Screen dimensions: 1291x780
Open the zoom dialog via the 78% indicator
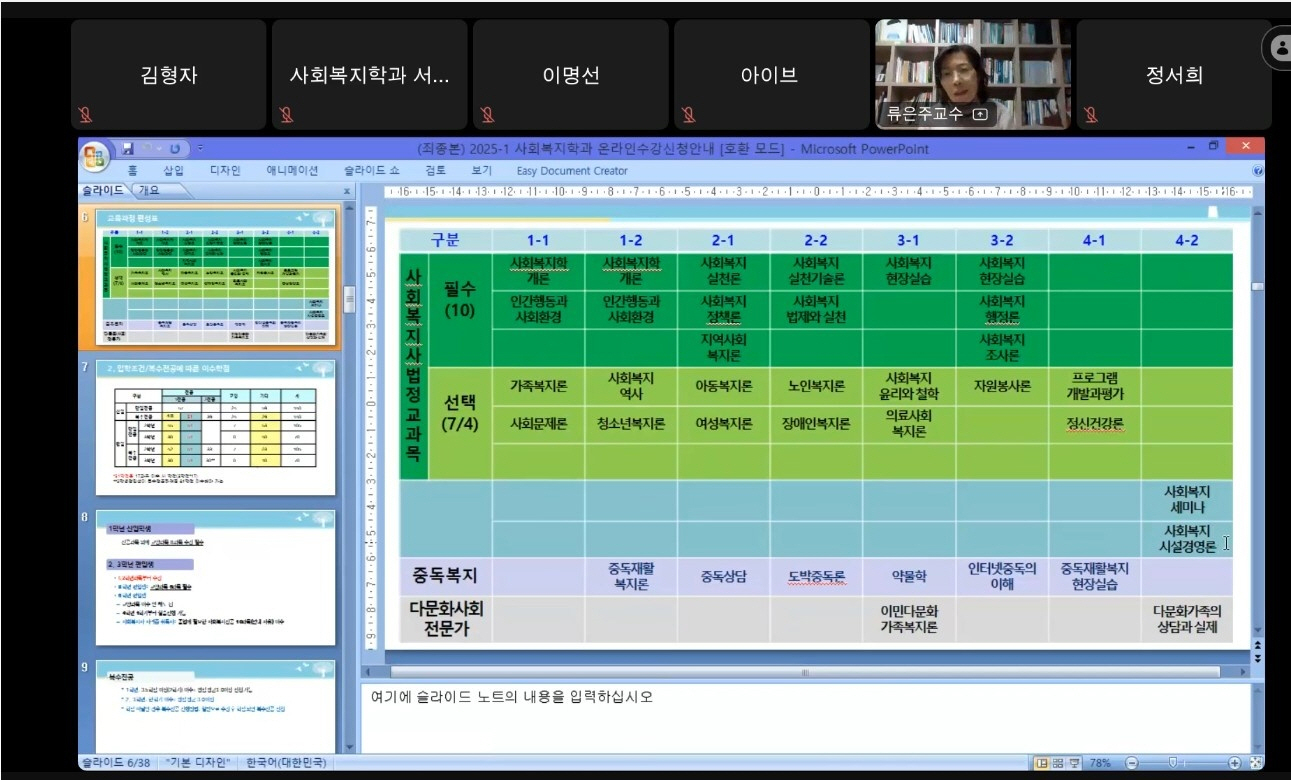coord(1100,762)
